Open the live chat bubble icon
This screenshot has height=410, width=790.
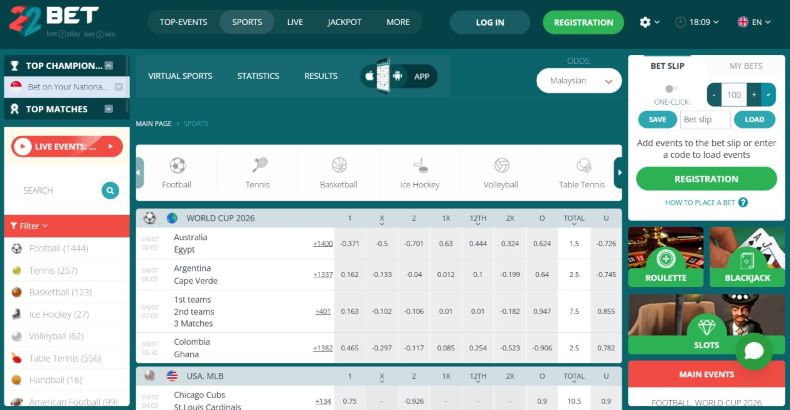tap(754, 351)
